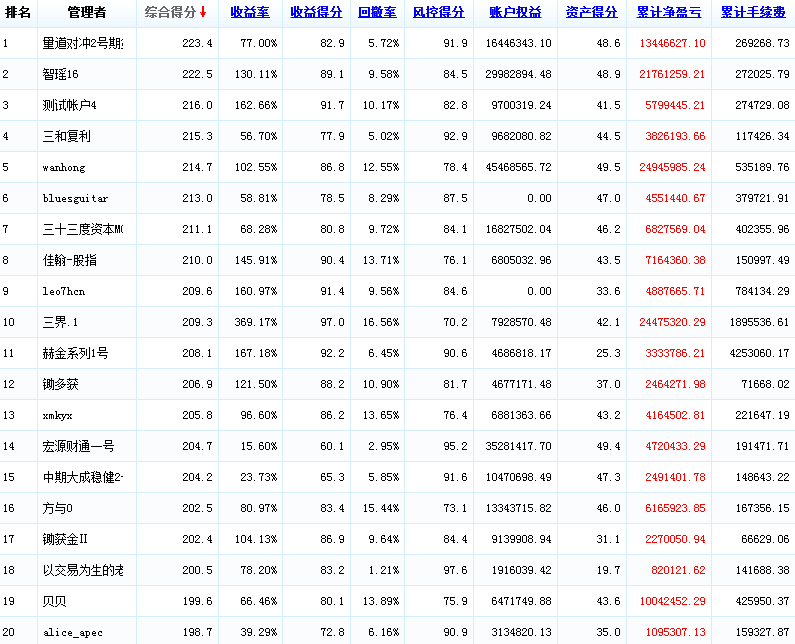The height and width of the screenshot is (644, 795).
Task: Select manager 宏源财通一号 in rank 14
Action: tap(78, 447)
